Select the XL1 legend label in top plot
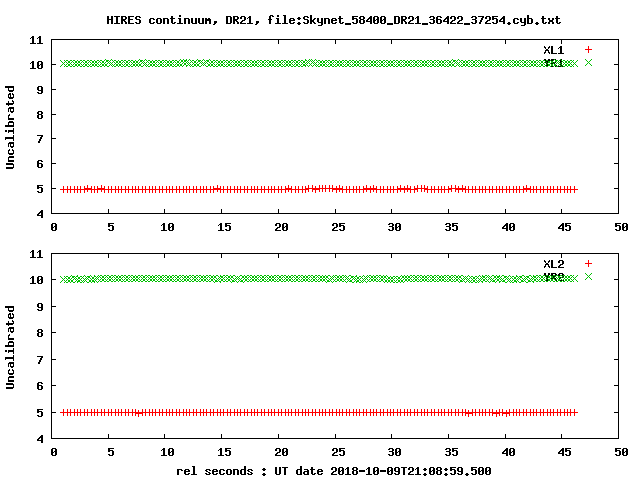 554,50
